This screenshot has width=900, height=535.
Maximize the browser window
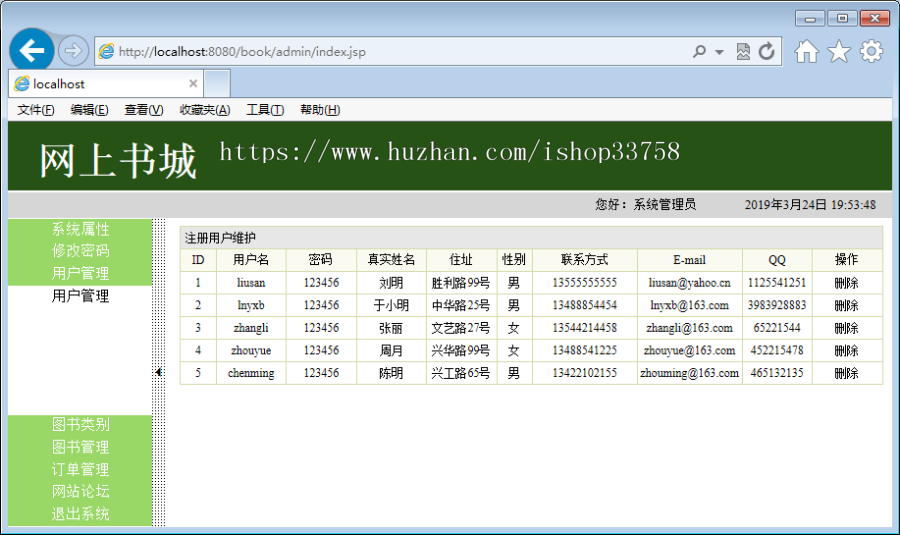pos(842,19)
